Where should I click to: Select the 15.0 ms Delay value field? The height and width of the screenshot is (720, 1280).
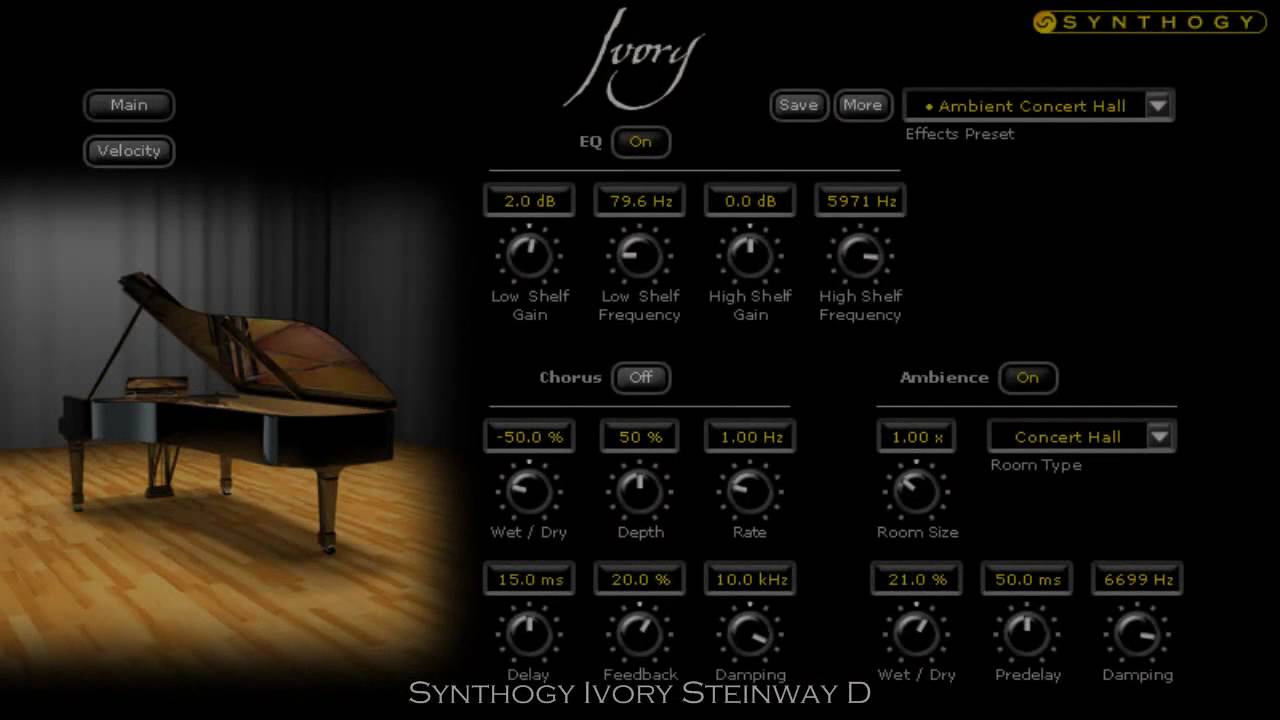(x=529, y=579)
